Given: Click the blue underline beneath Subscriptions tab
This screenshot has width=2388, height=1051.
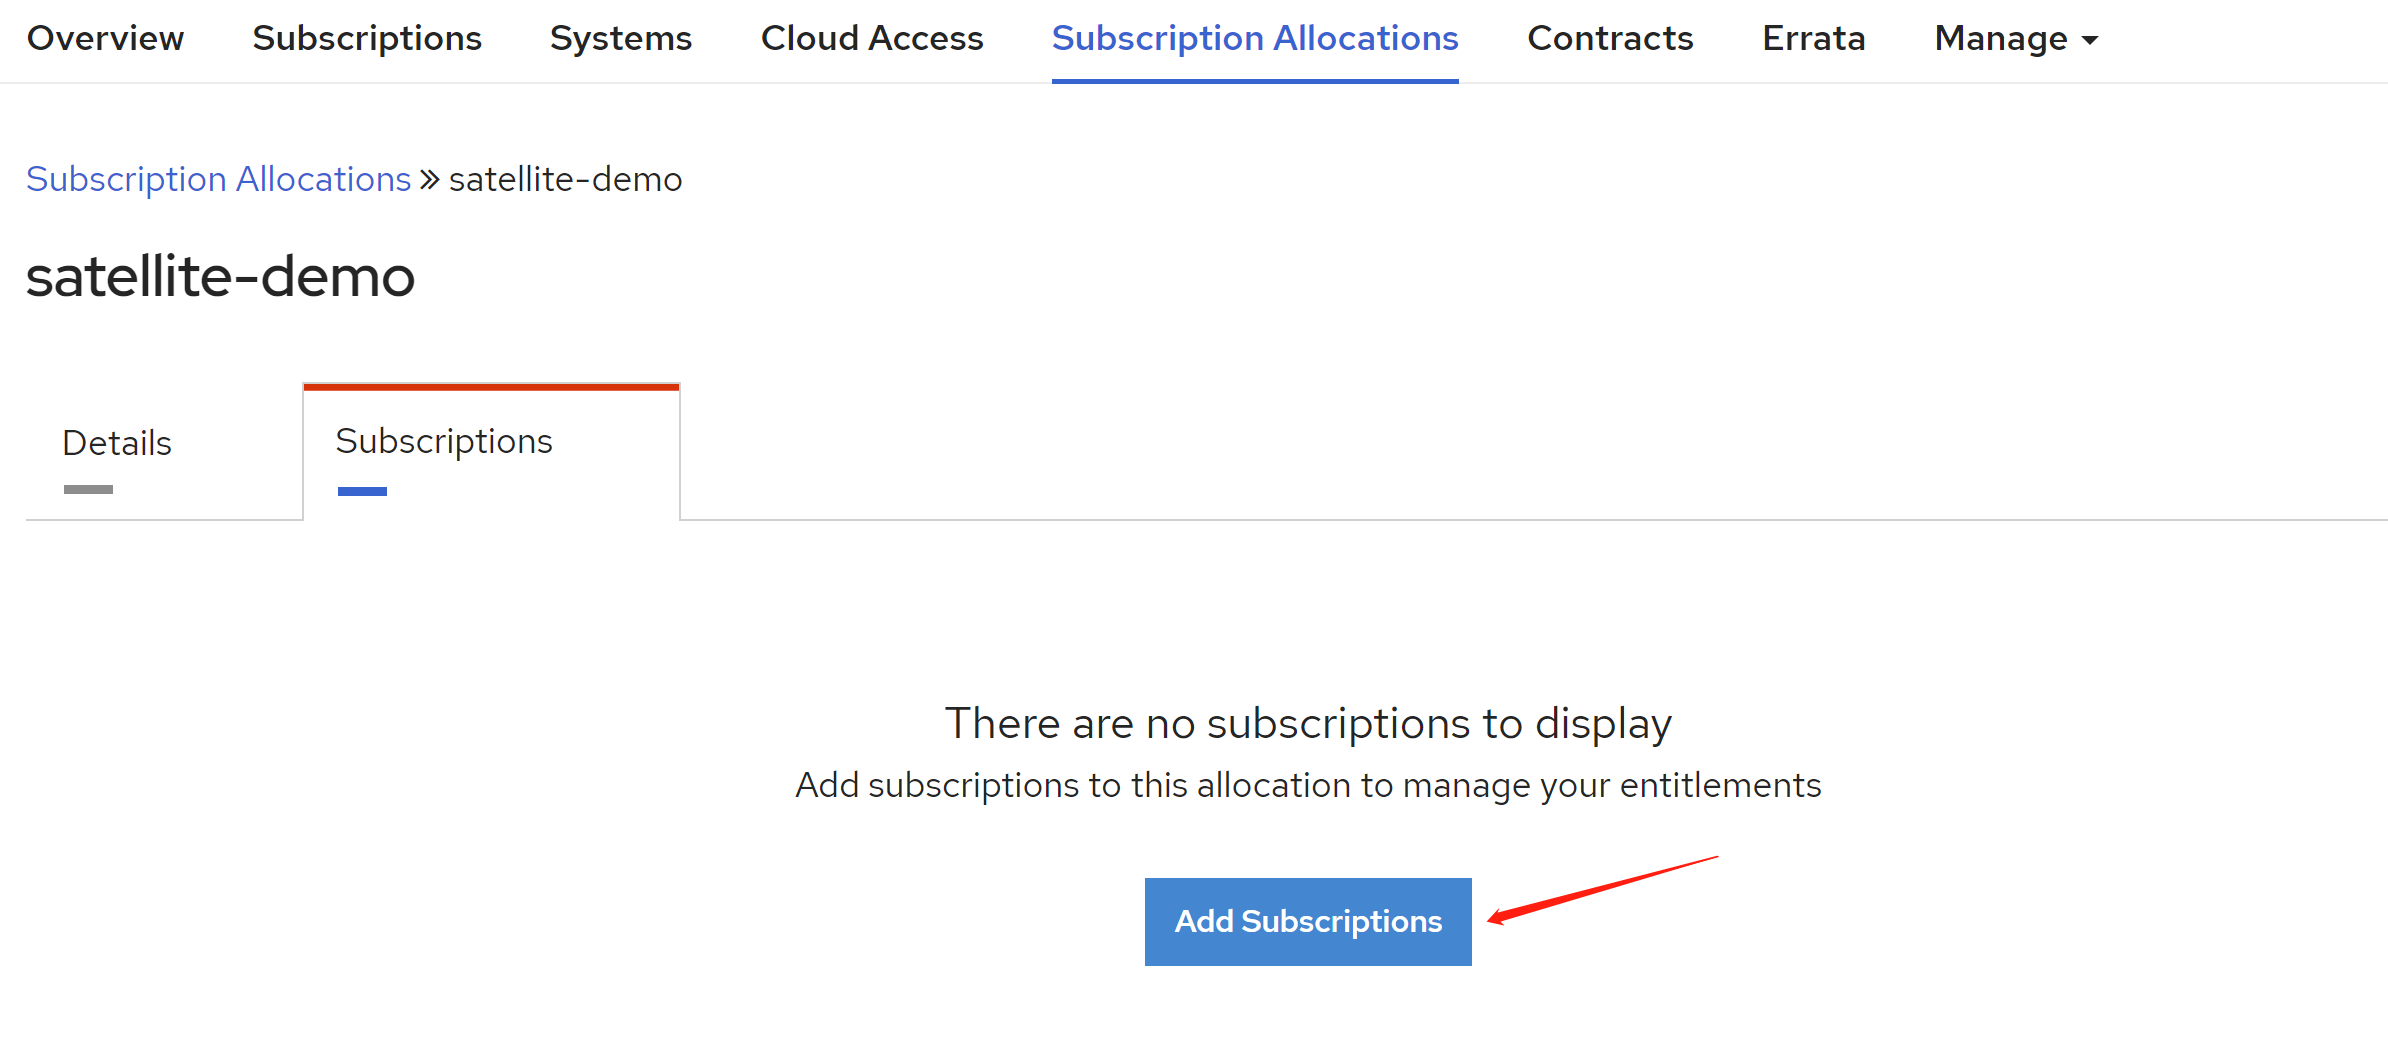Looking at the screenshot, I should [x=362, y=491].
